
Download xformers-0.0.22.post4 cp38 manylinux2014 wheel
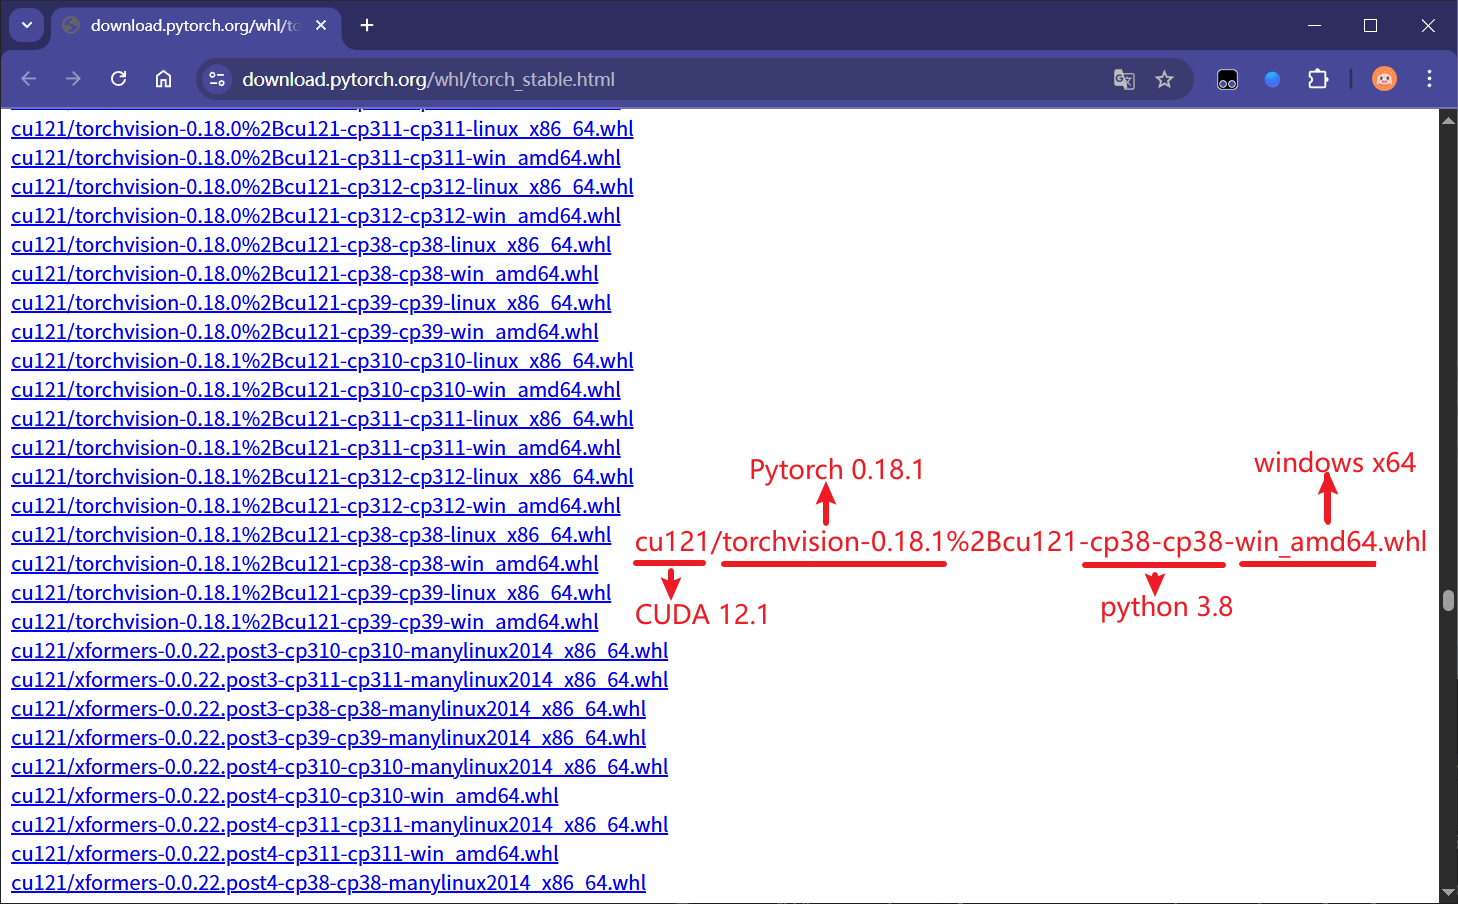(329, 883)
